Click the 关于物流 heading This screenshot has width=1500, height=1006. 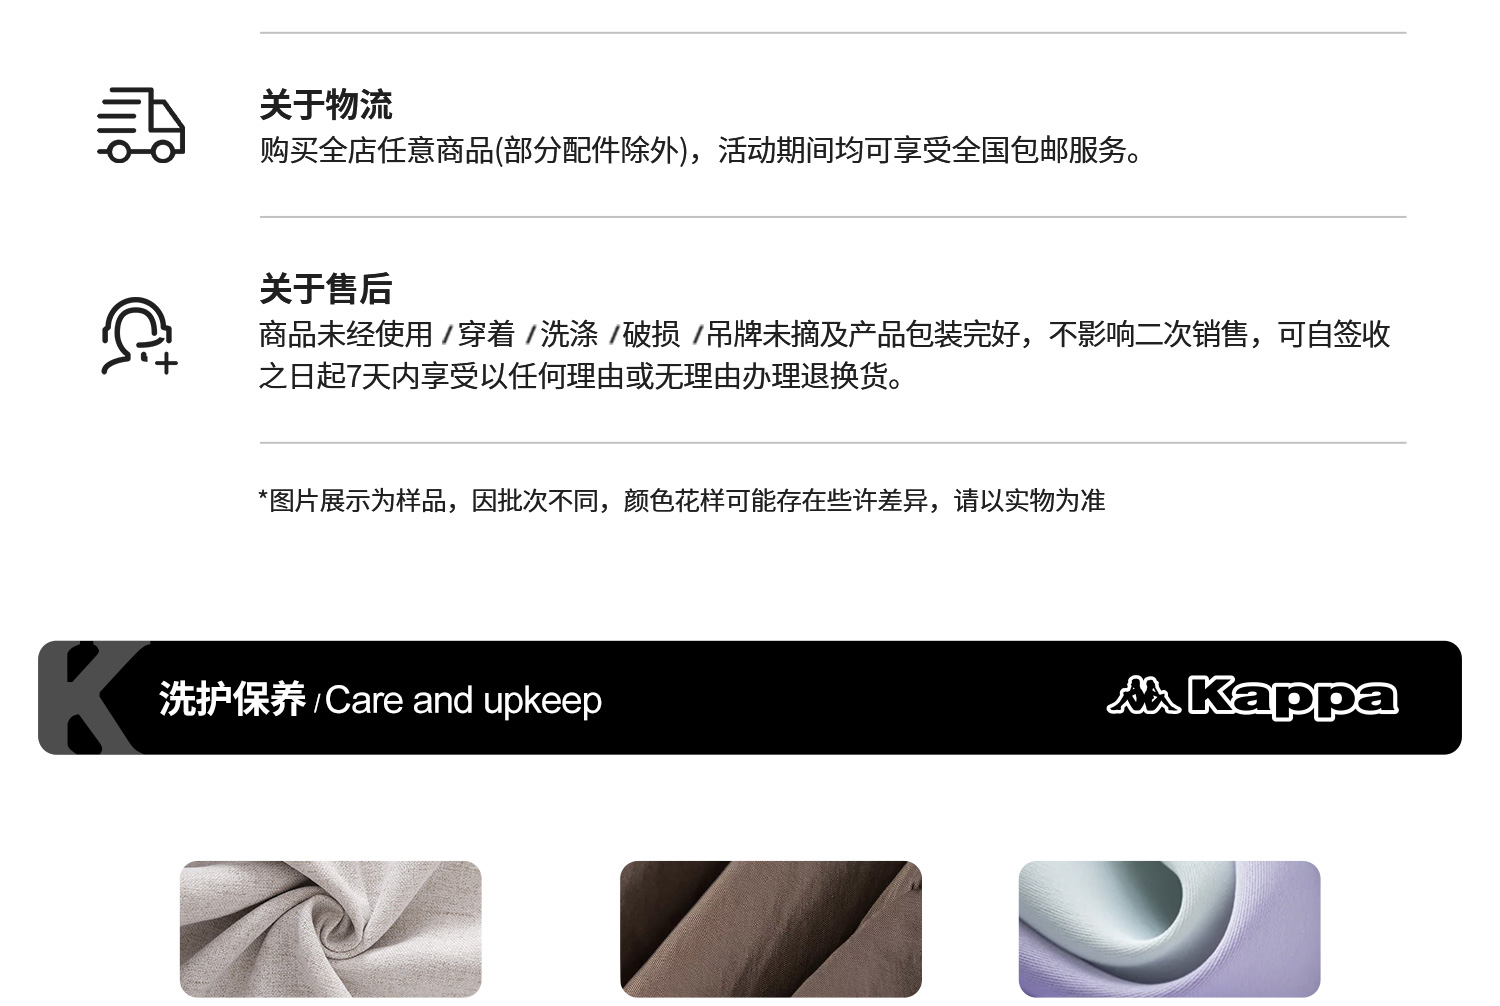(x=326, y=105)
